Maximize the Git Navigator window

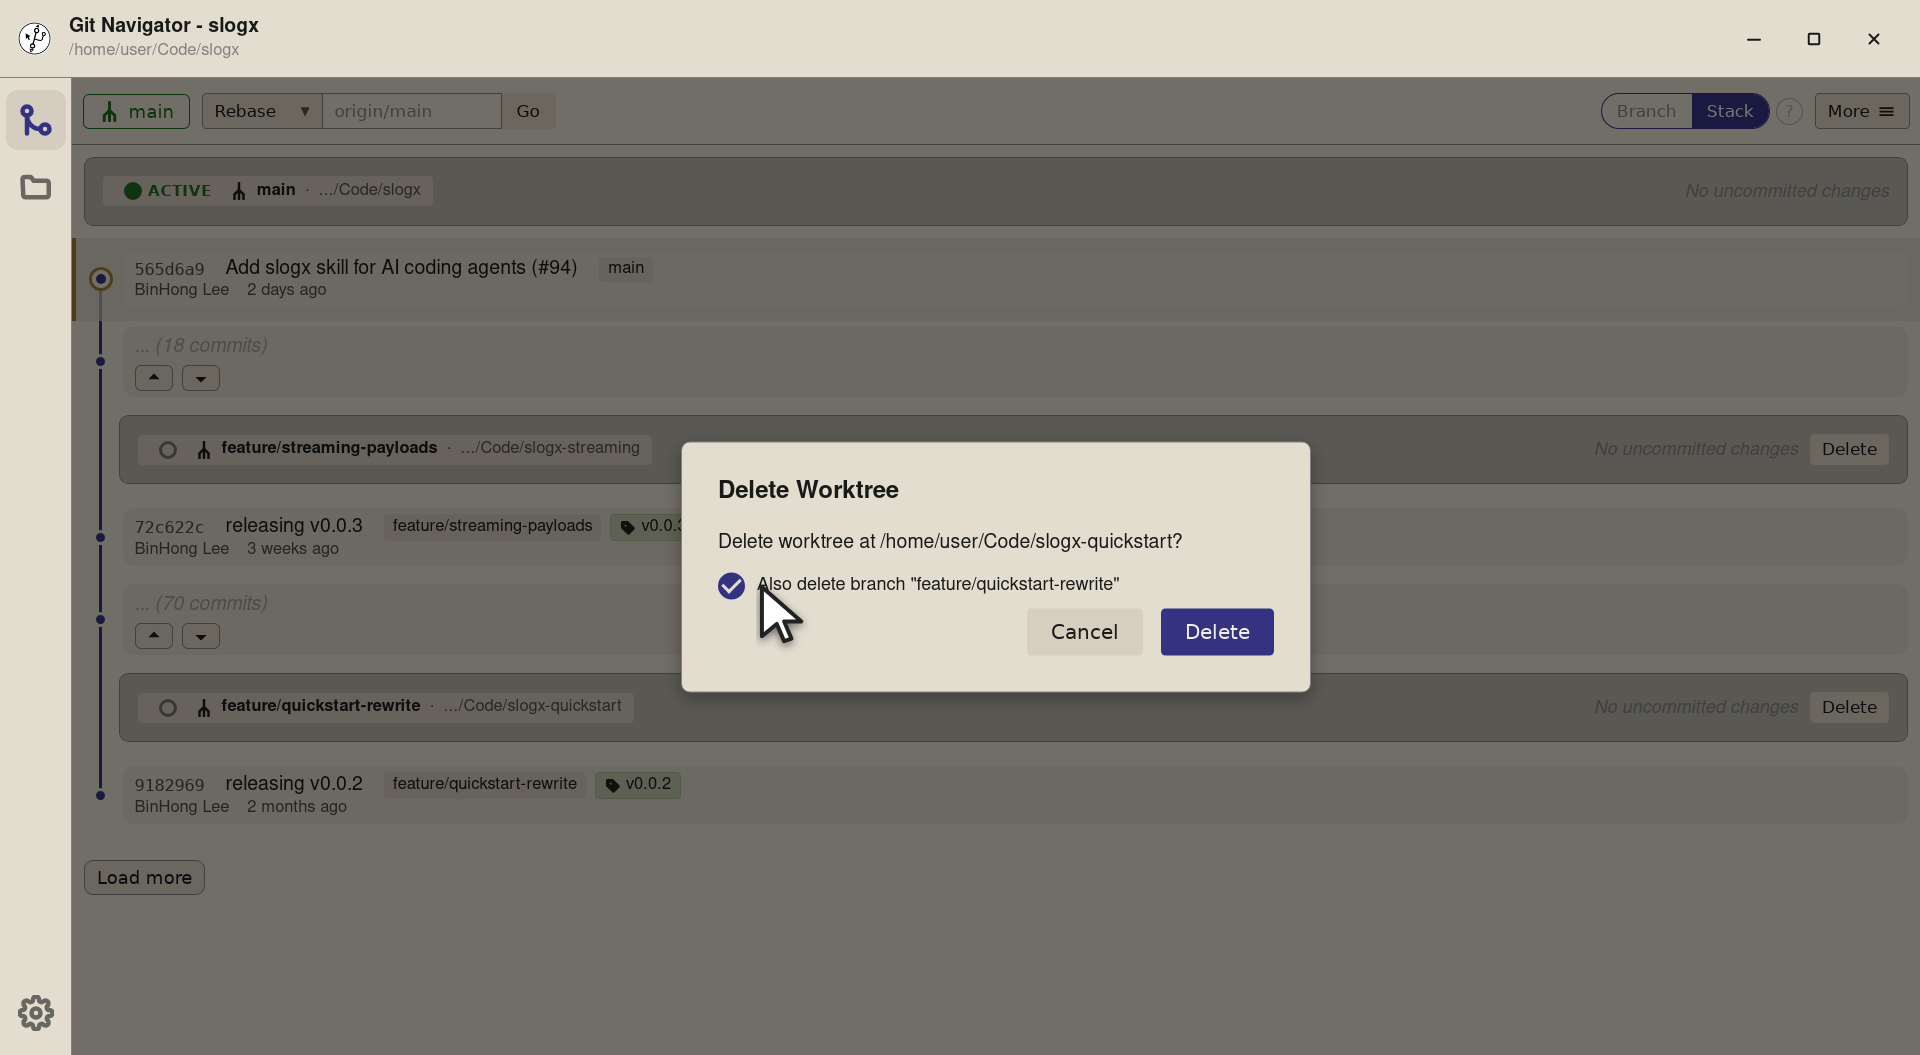point(1814,39)
